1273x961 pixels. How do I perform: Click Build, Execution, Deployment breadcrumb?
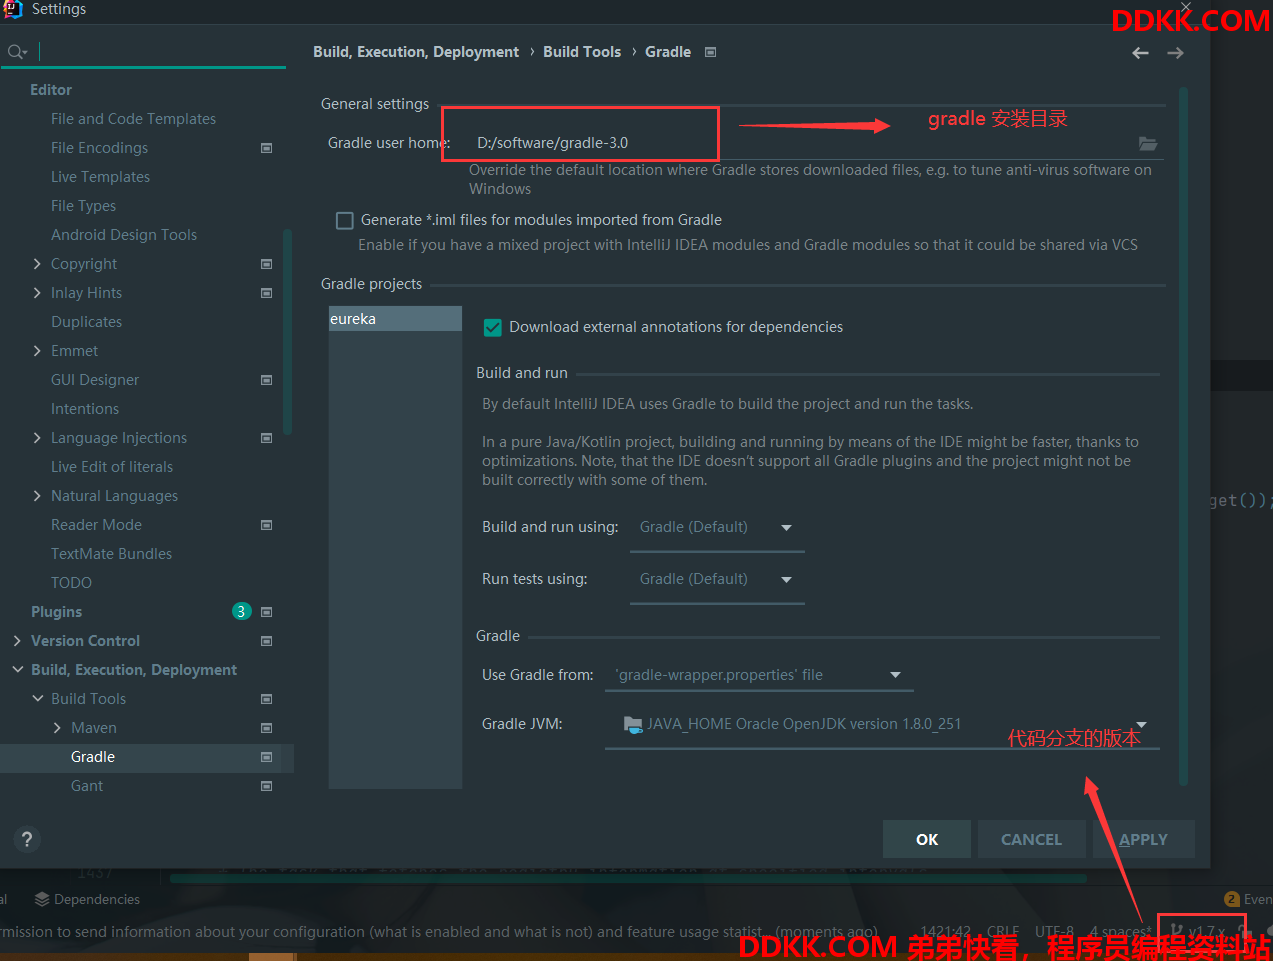click(416, 52)
